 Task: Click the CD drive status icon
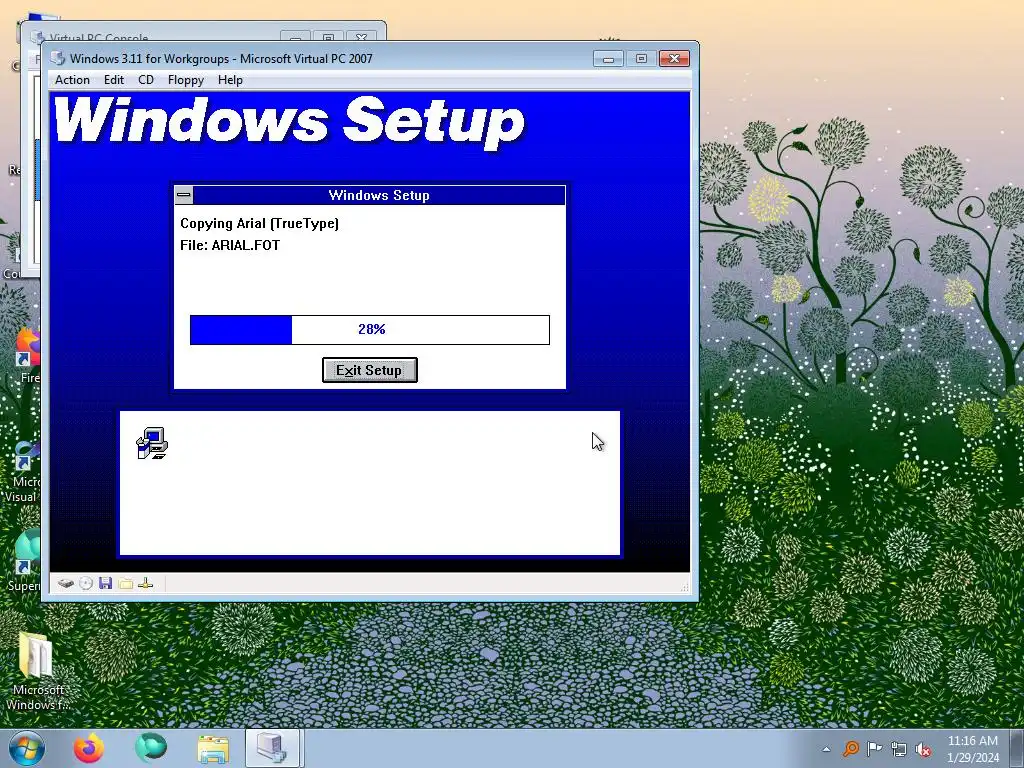click(86, 583)
